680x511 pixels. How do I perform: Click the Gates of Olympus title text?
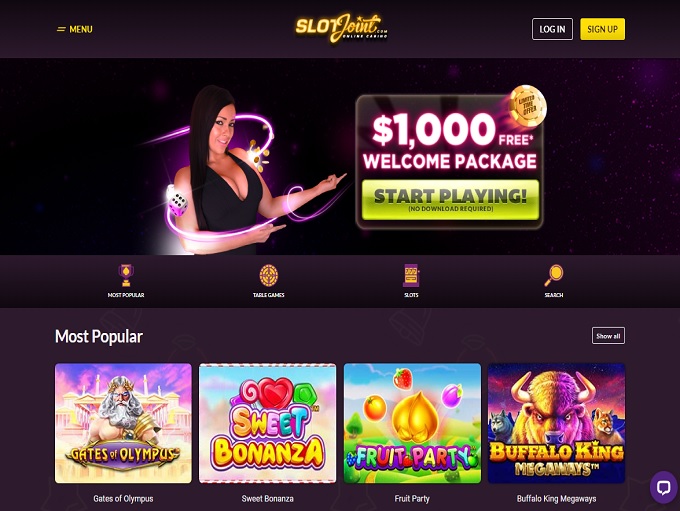click(x=123, y=499)
